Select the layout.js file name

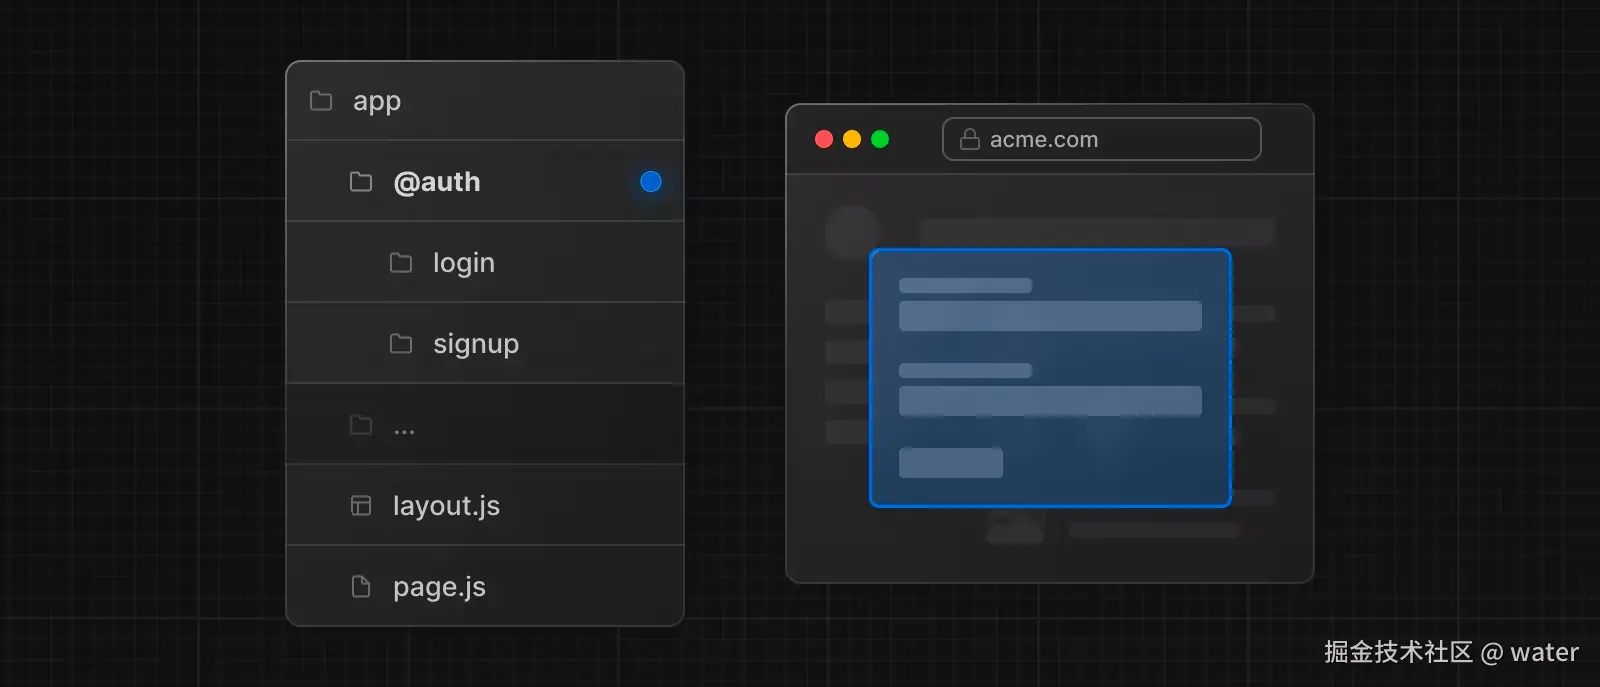click(x=446, y=506)
